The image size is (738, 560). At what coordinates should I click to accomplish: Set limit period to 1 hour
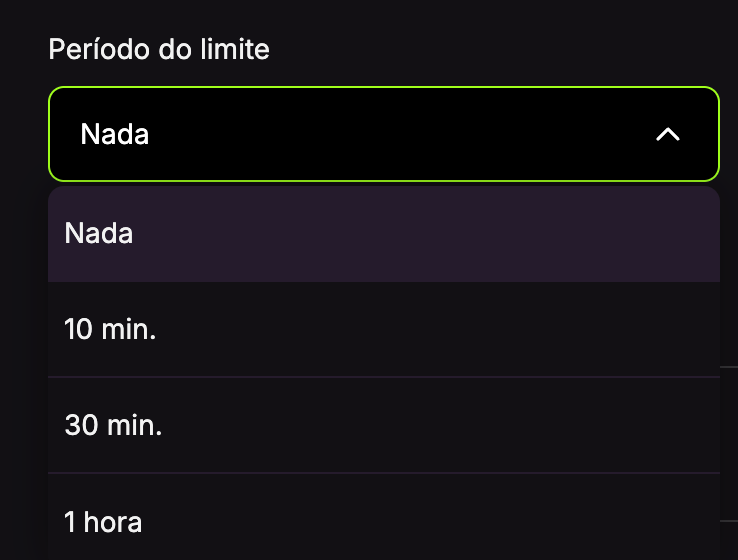click(383, 521)
